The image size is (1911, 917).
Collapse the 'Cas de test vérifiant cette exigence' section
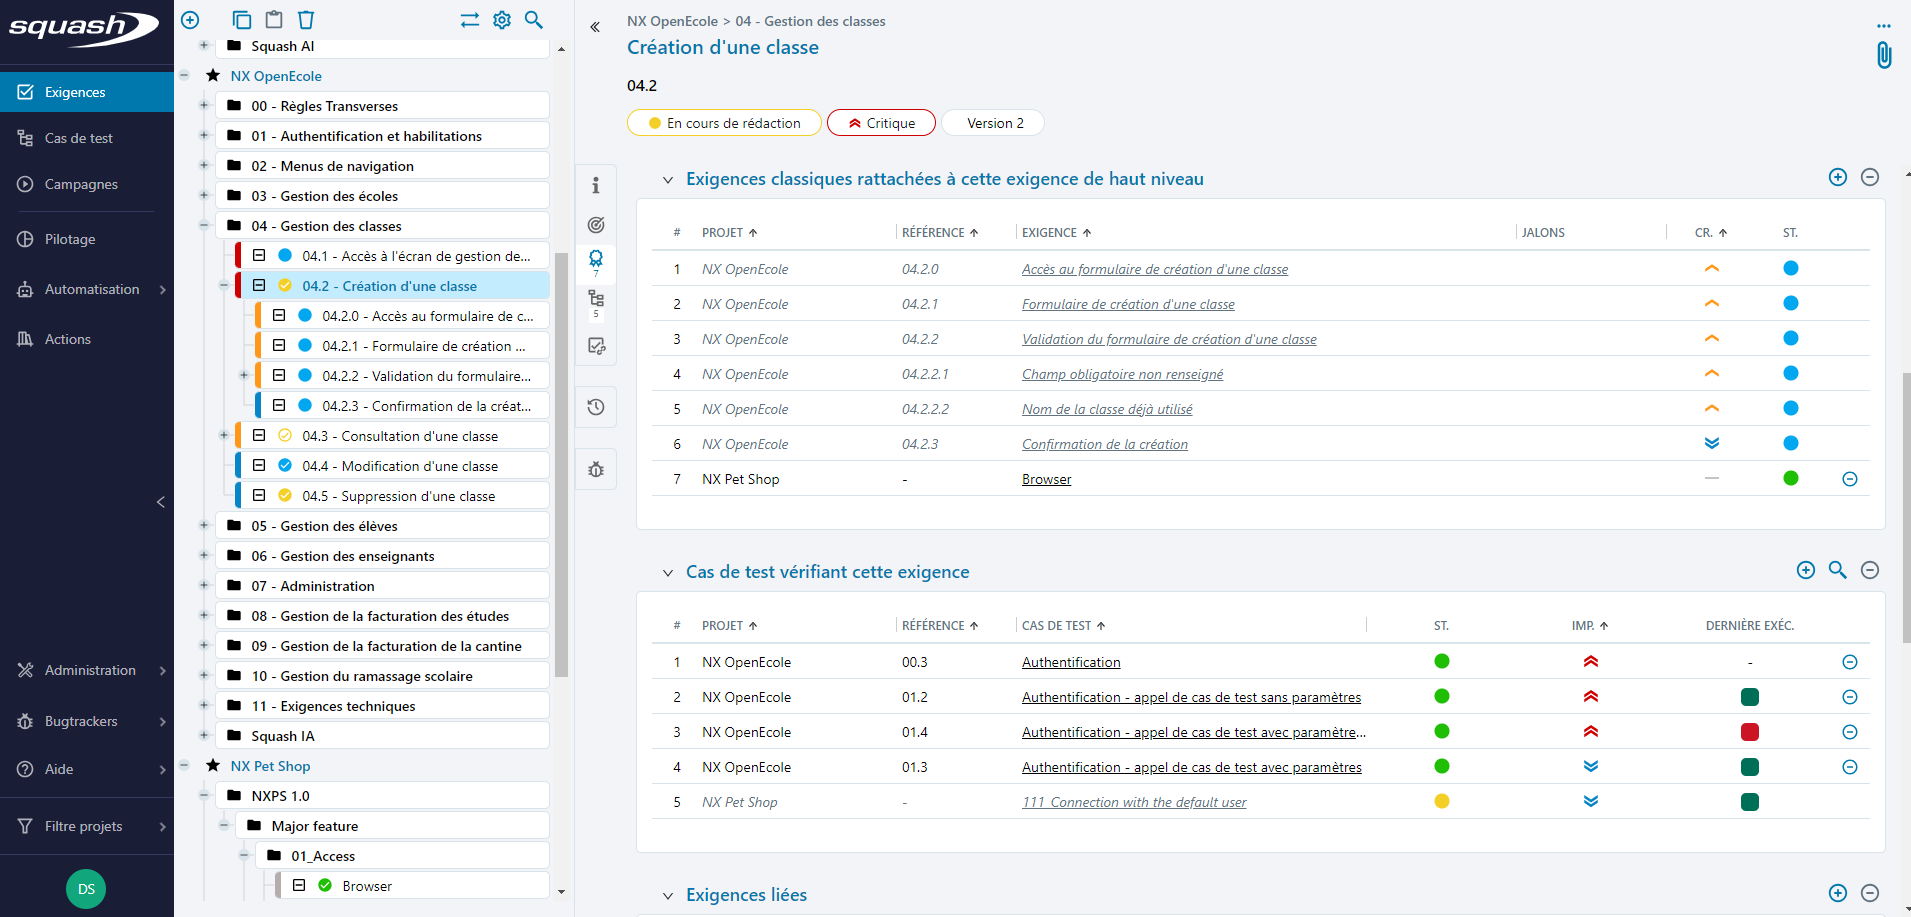(667, 573)
